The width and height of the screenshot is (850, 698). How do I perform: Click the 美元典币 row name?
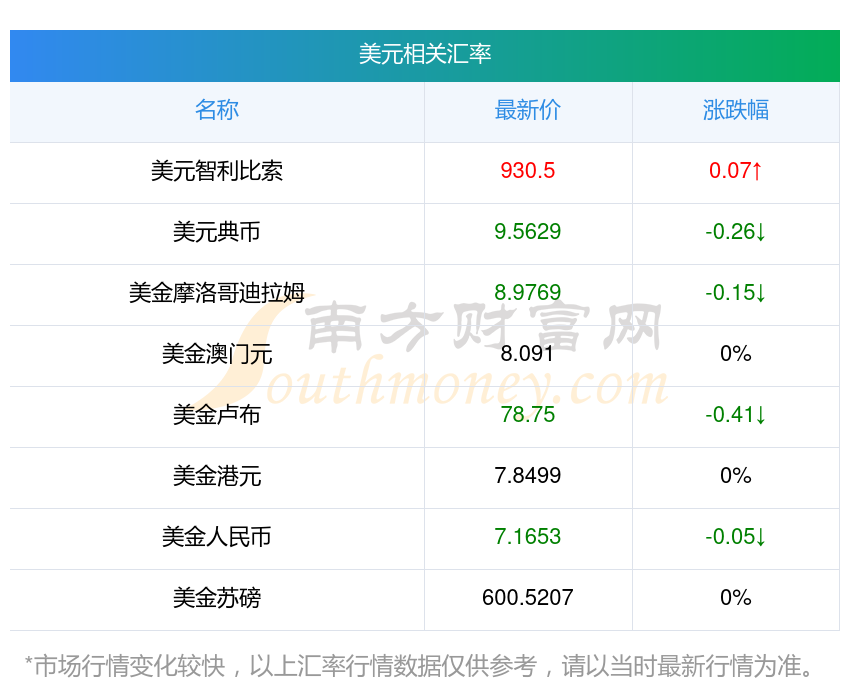pos(217,232)
